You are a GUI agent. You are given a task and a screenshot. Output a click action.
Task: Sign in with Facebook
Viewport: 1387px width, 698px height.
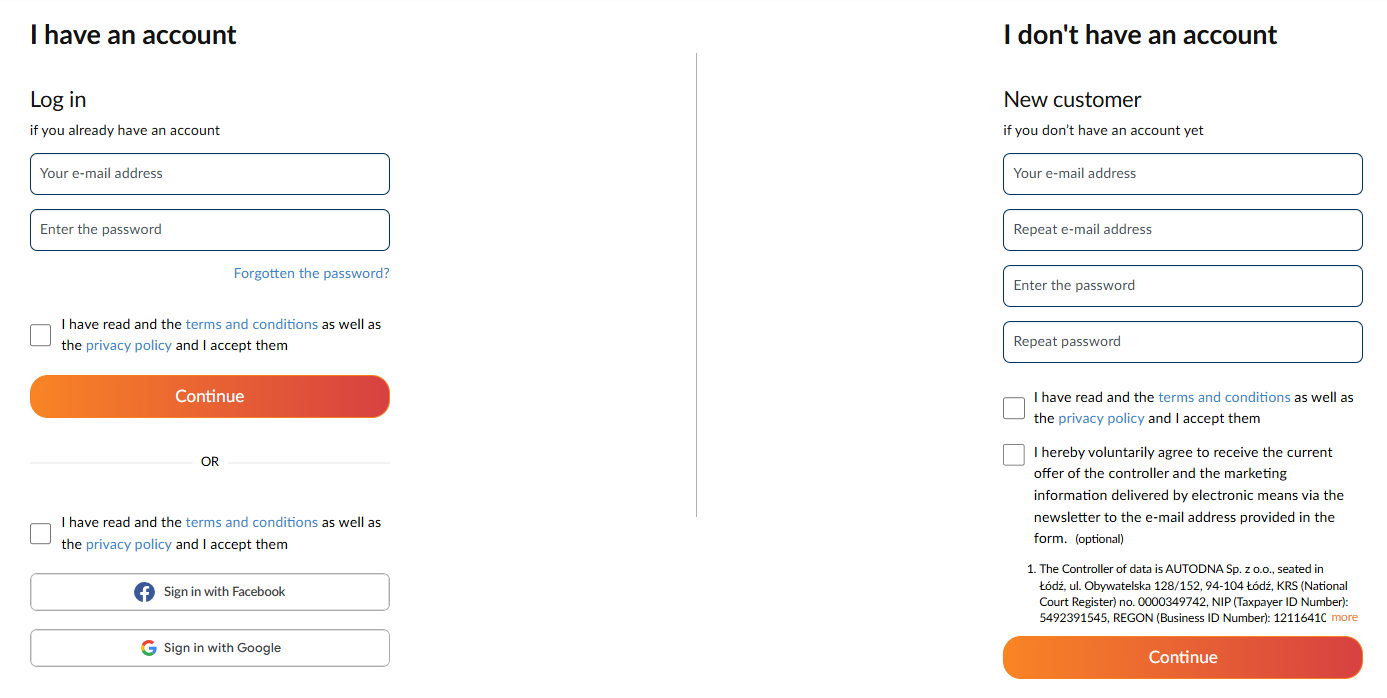coord(210,592)
